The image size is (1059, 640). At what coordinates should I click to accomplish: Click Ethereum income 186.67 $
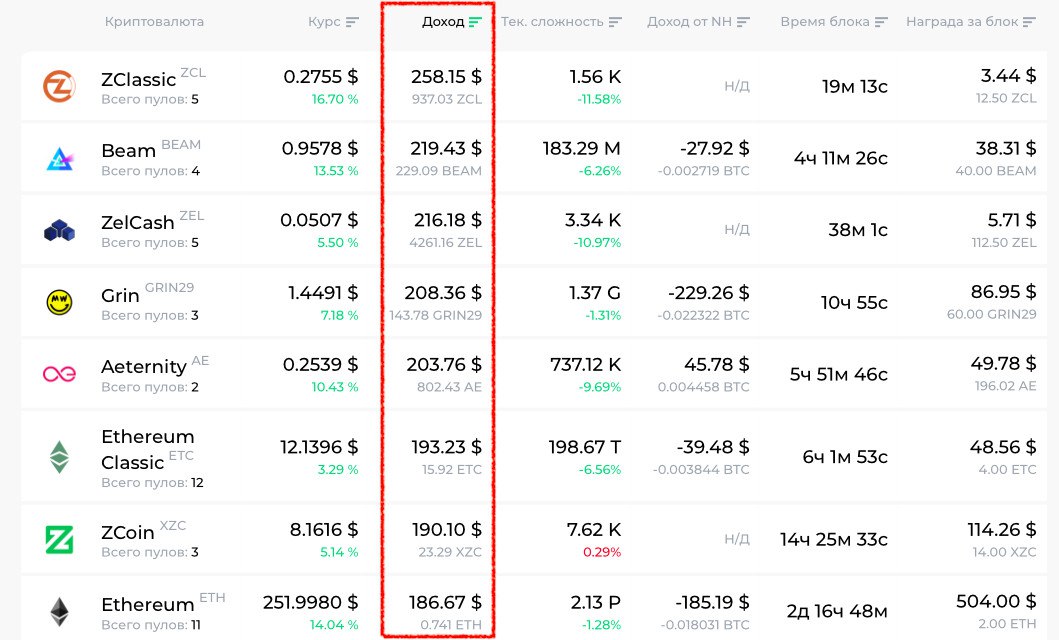click(x=445, y=602)
